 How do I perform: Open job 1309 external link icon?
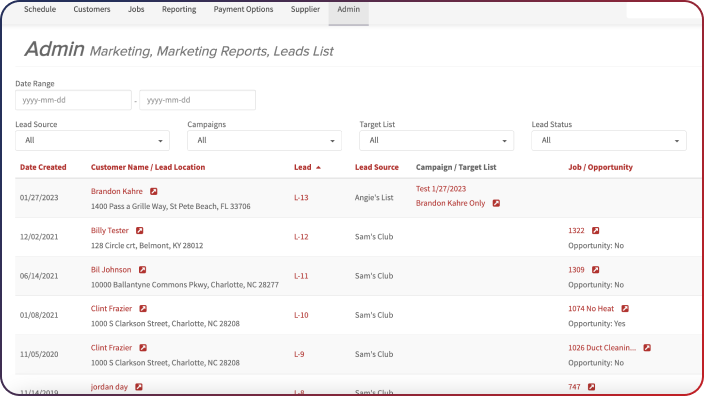pyautogui.click(x=595, y=269)
